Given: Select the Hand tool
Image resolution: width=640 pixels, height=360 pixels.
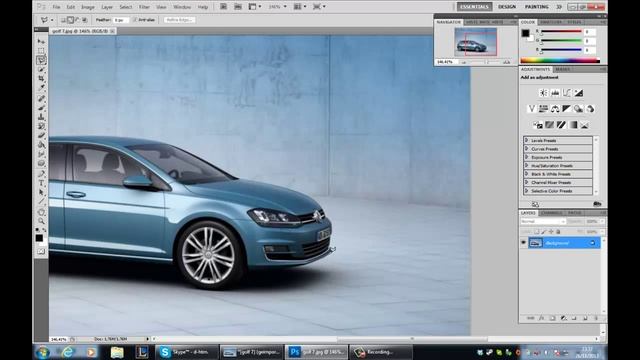Looking at the screenshot, I should pos(41,212).
